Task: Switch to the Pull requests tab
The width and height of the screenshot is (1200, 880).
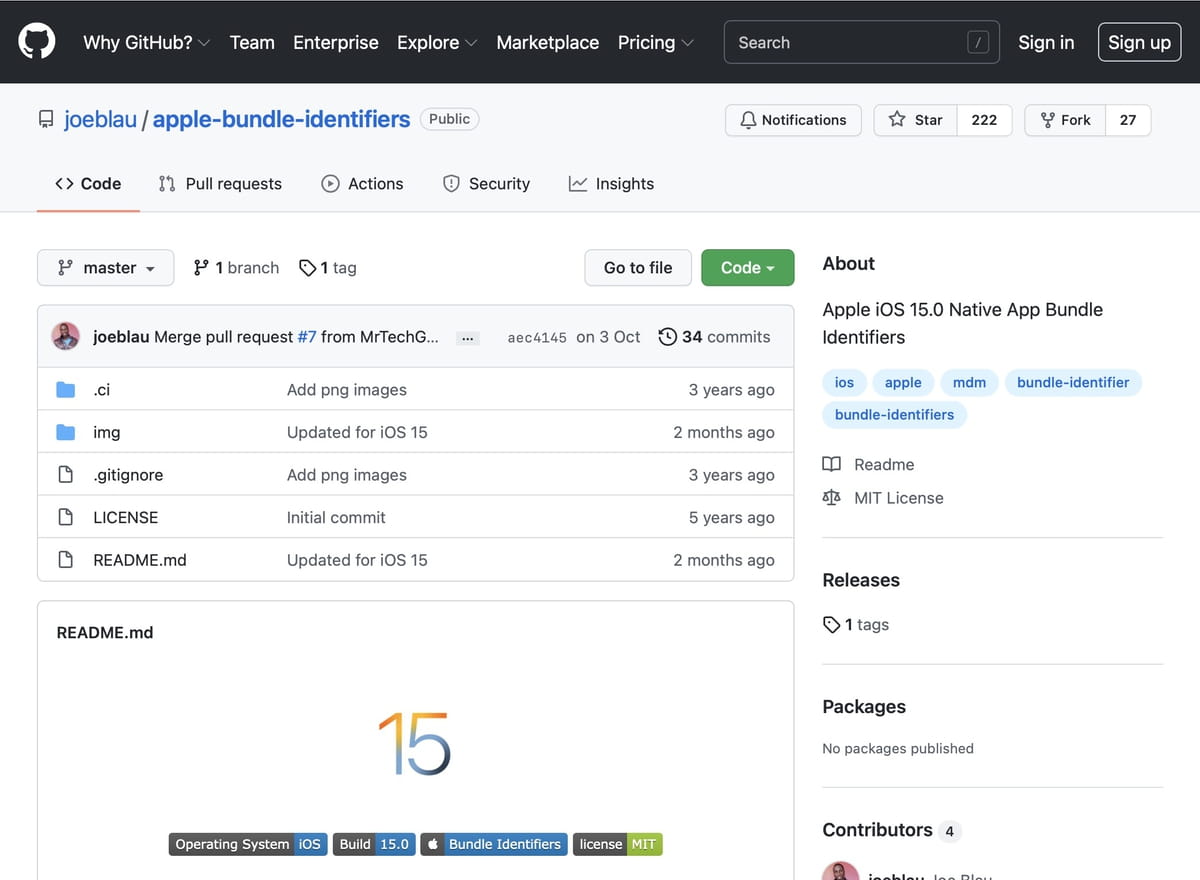Action: tap(220, 184)
